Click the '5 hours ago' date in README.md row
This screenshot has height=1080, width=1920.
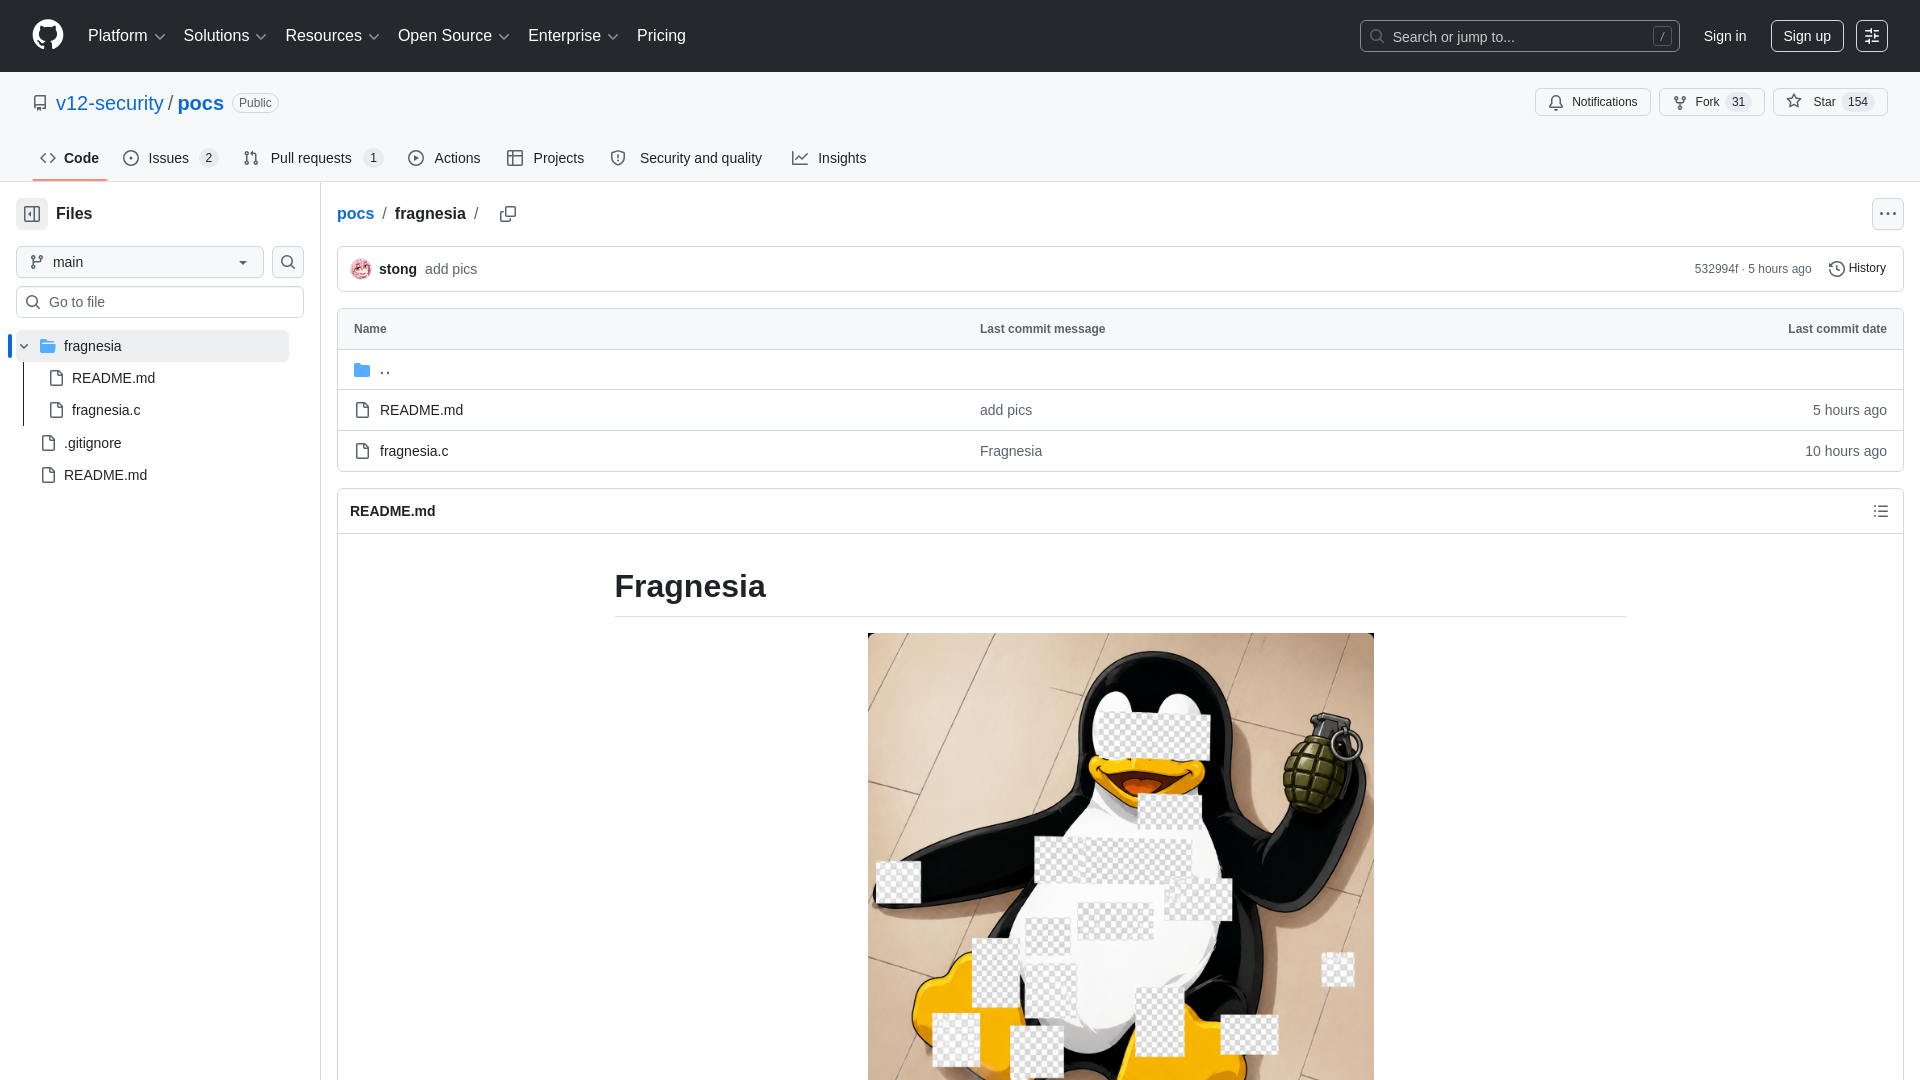point(1849,410)
